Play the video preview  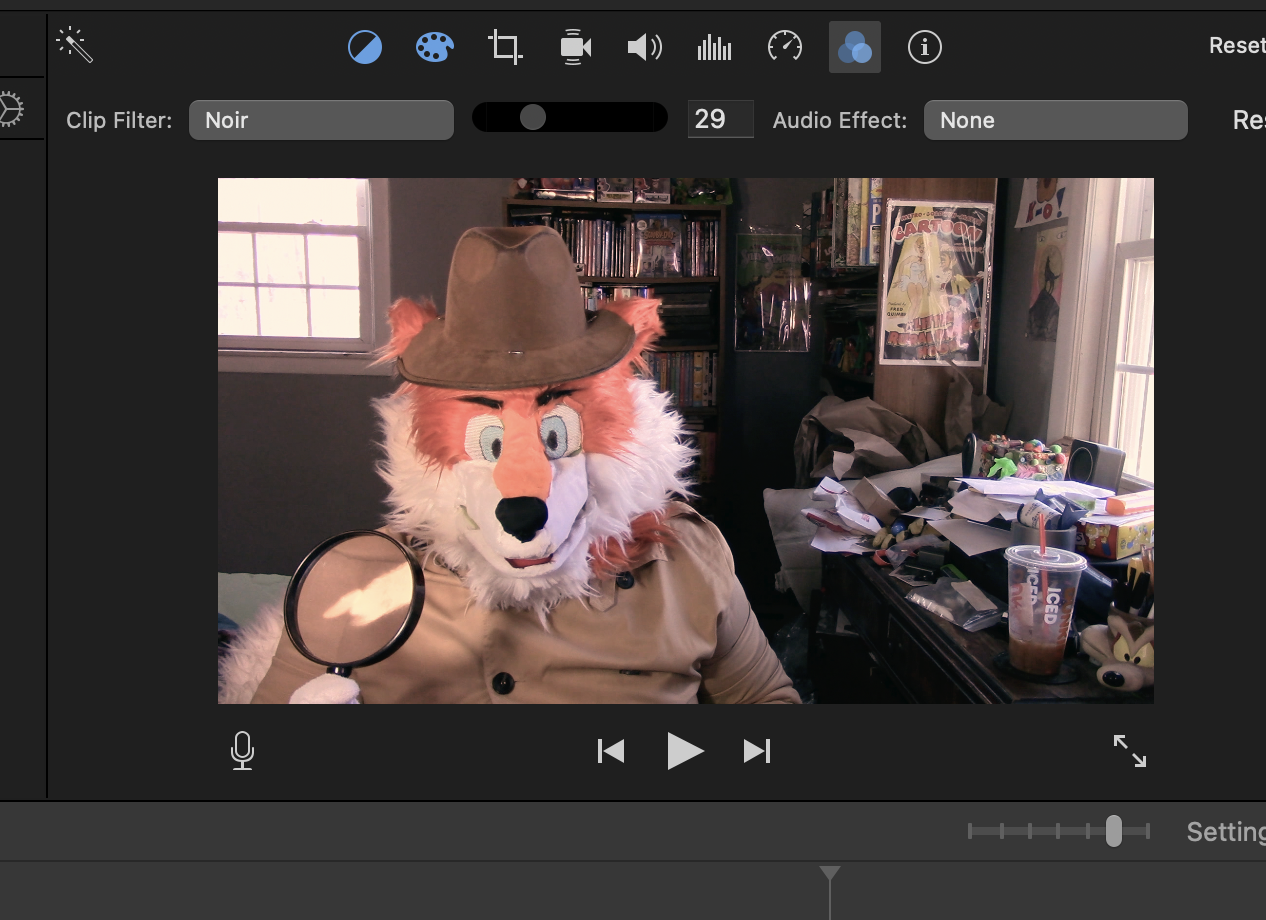pyautogui.click(x=685, y=751)
